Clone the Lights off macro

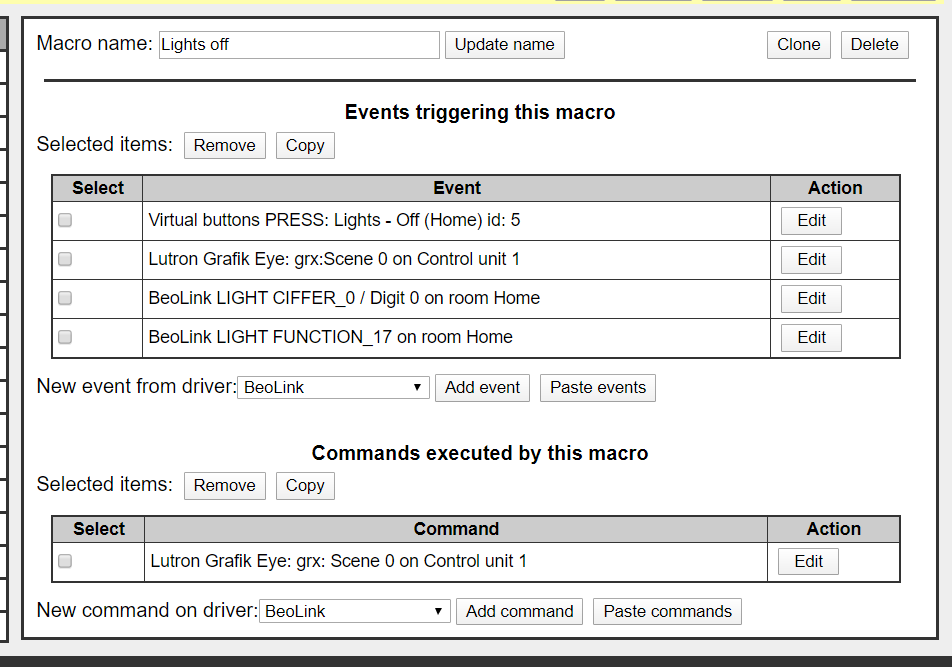pyautogui.click(x=798, y=45)
